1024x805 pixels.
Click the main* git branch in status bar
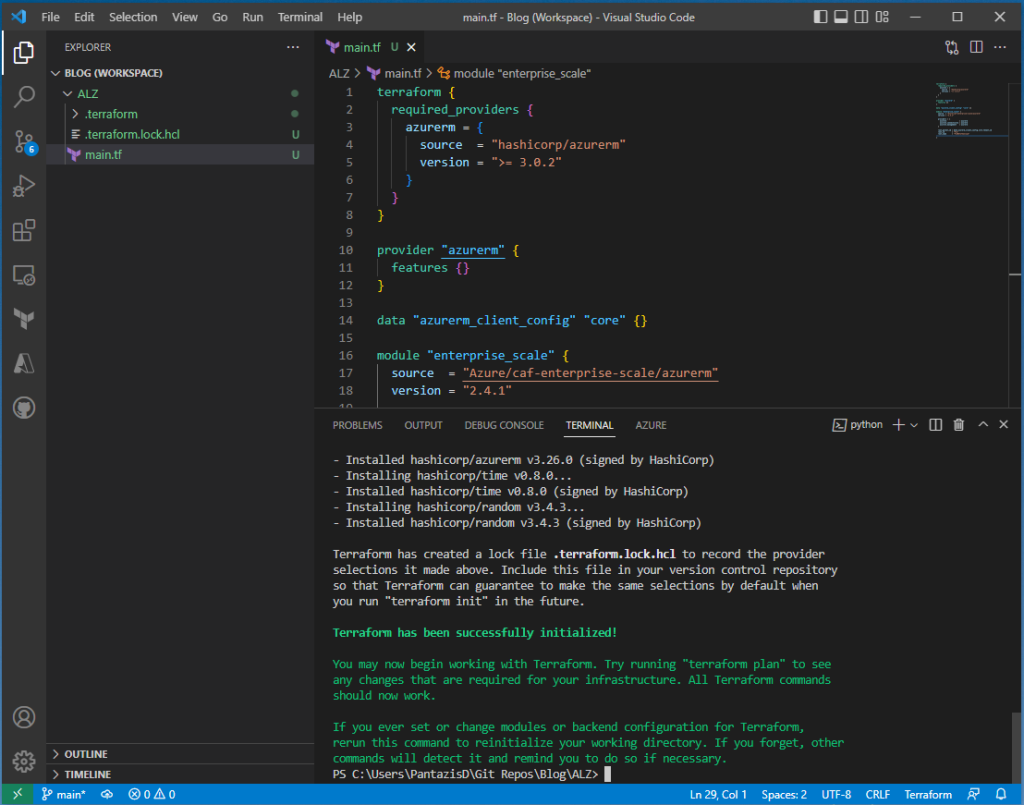(x=64, y=795)
